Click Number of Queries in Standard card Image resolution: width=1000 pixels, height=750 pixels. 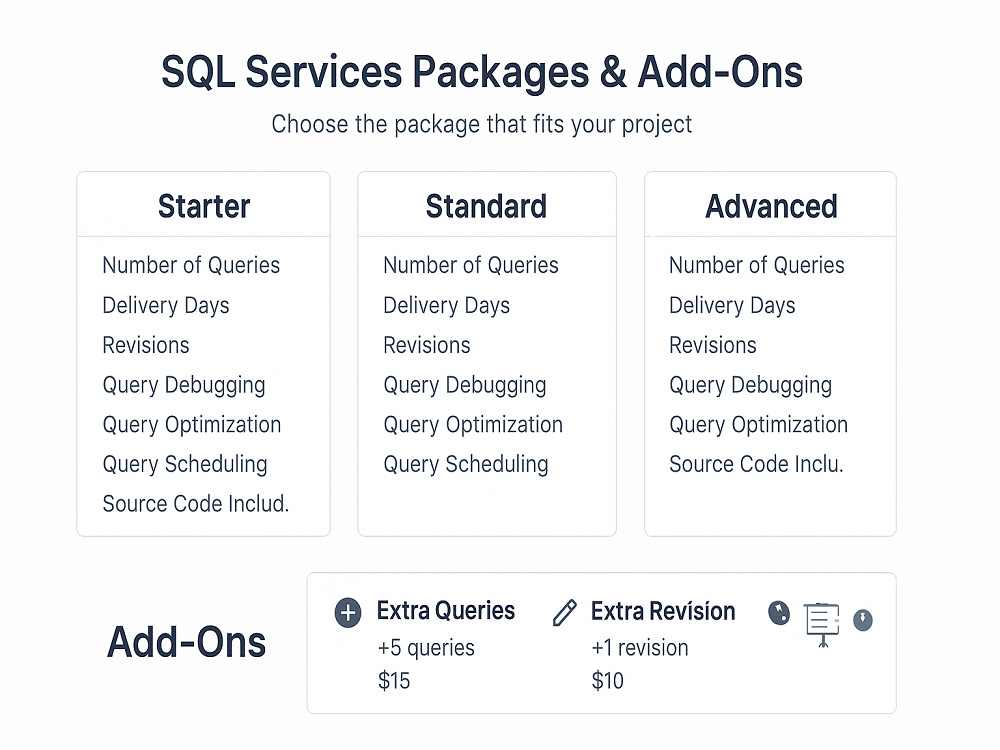tap(471, 265)
